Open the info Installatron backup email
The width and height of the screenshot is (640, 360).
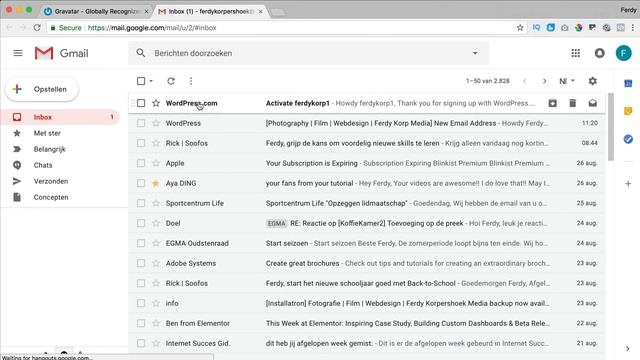367,303
